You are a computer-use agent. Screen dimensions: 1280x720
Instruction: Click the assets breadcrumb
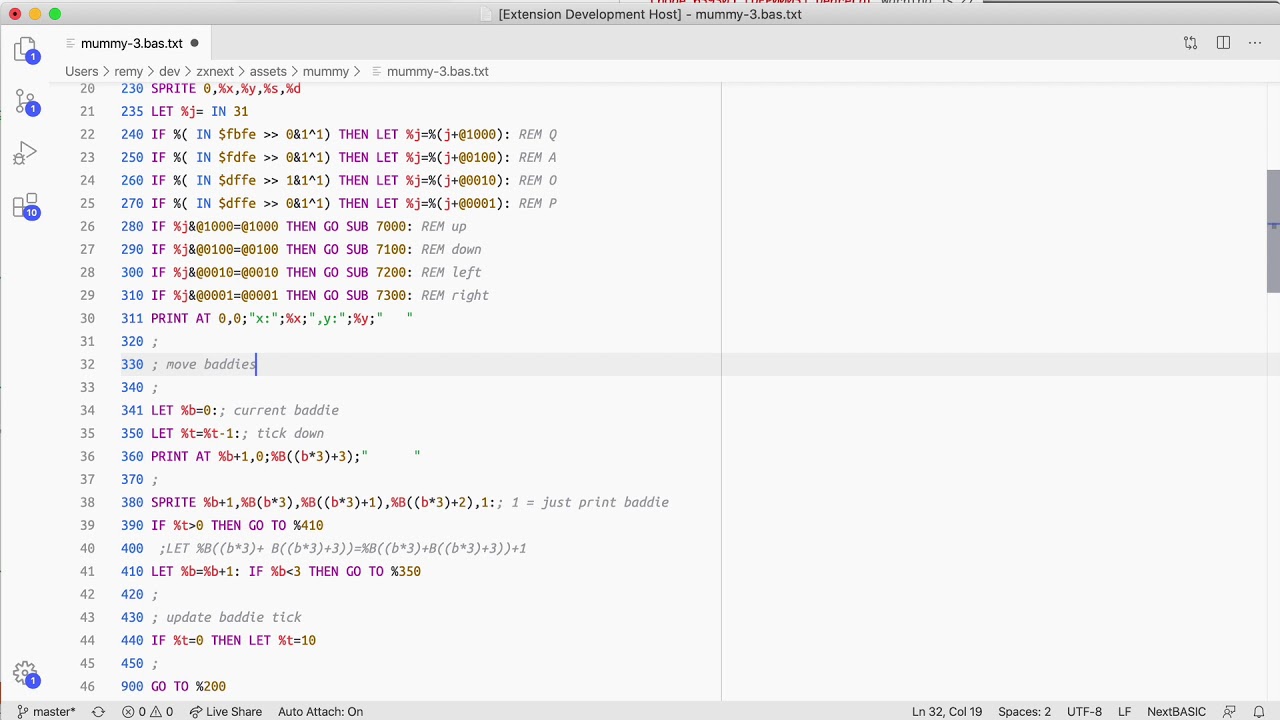pos(268,71)
